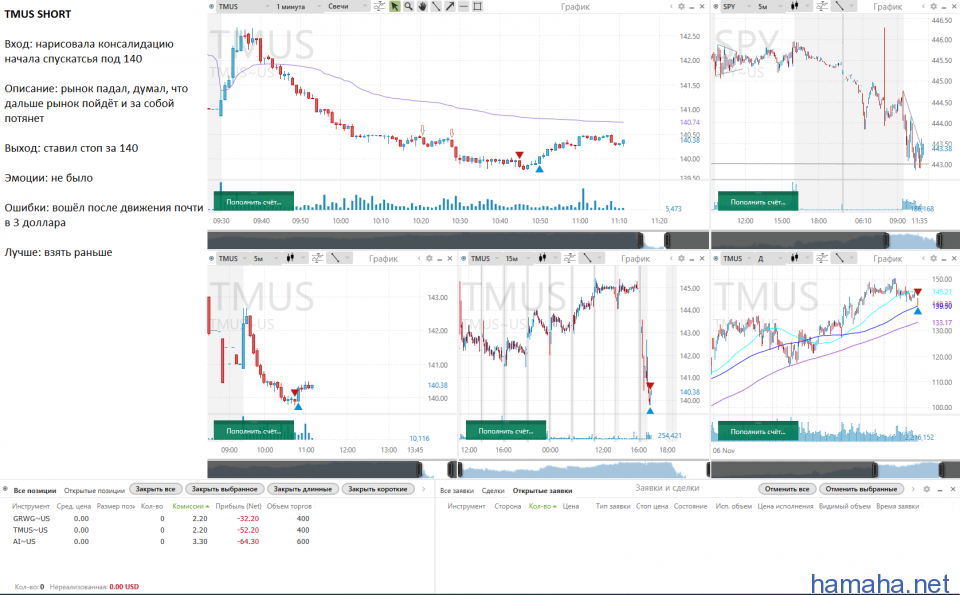The width and height of the screenshot is (960, 595).
Task: Open settings gear of the orders and trades panel
Action: click(x=927, y=489)
